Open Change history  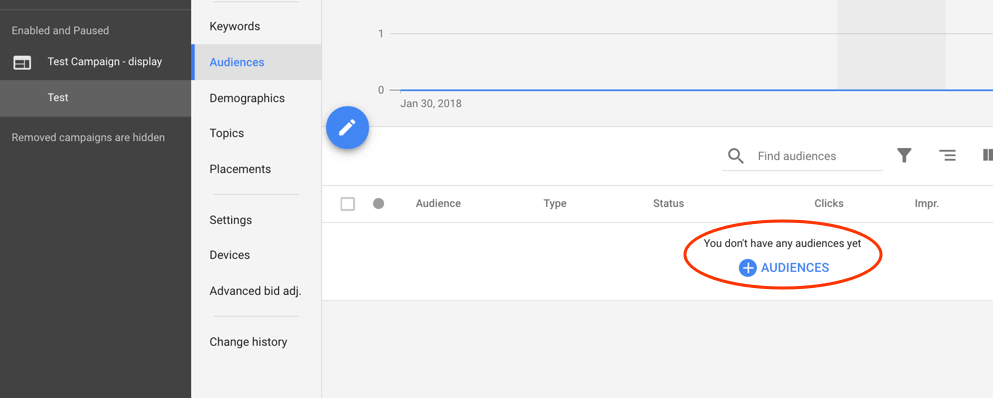pyautogui.click(x=248, y=342)
